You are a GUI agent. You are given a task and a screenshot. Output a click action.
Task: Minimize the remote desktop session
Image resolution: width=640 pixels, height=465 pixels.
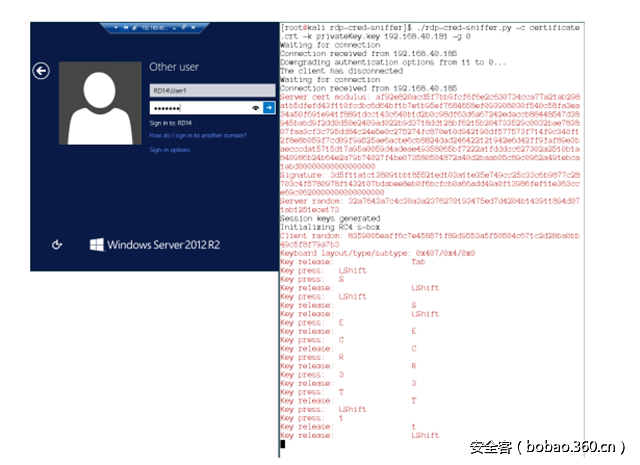click(x=174, y=29)
